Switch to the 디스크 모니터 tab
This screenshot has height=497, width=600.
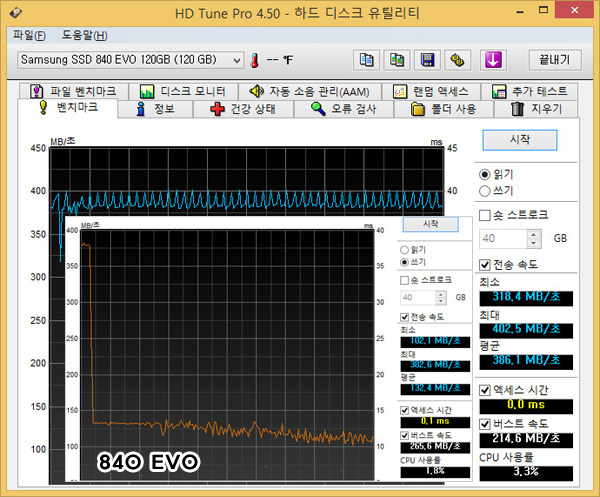click(x=183, y=91)
